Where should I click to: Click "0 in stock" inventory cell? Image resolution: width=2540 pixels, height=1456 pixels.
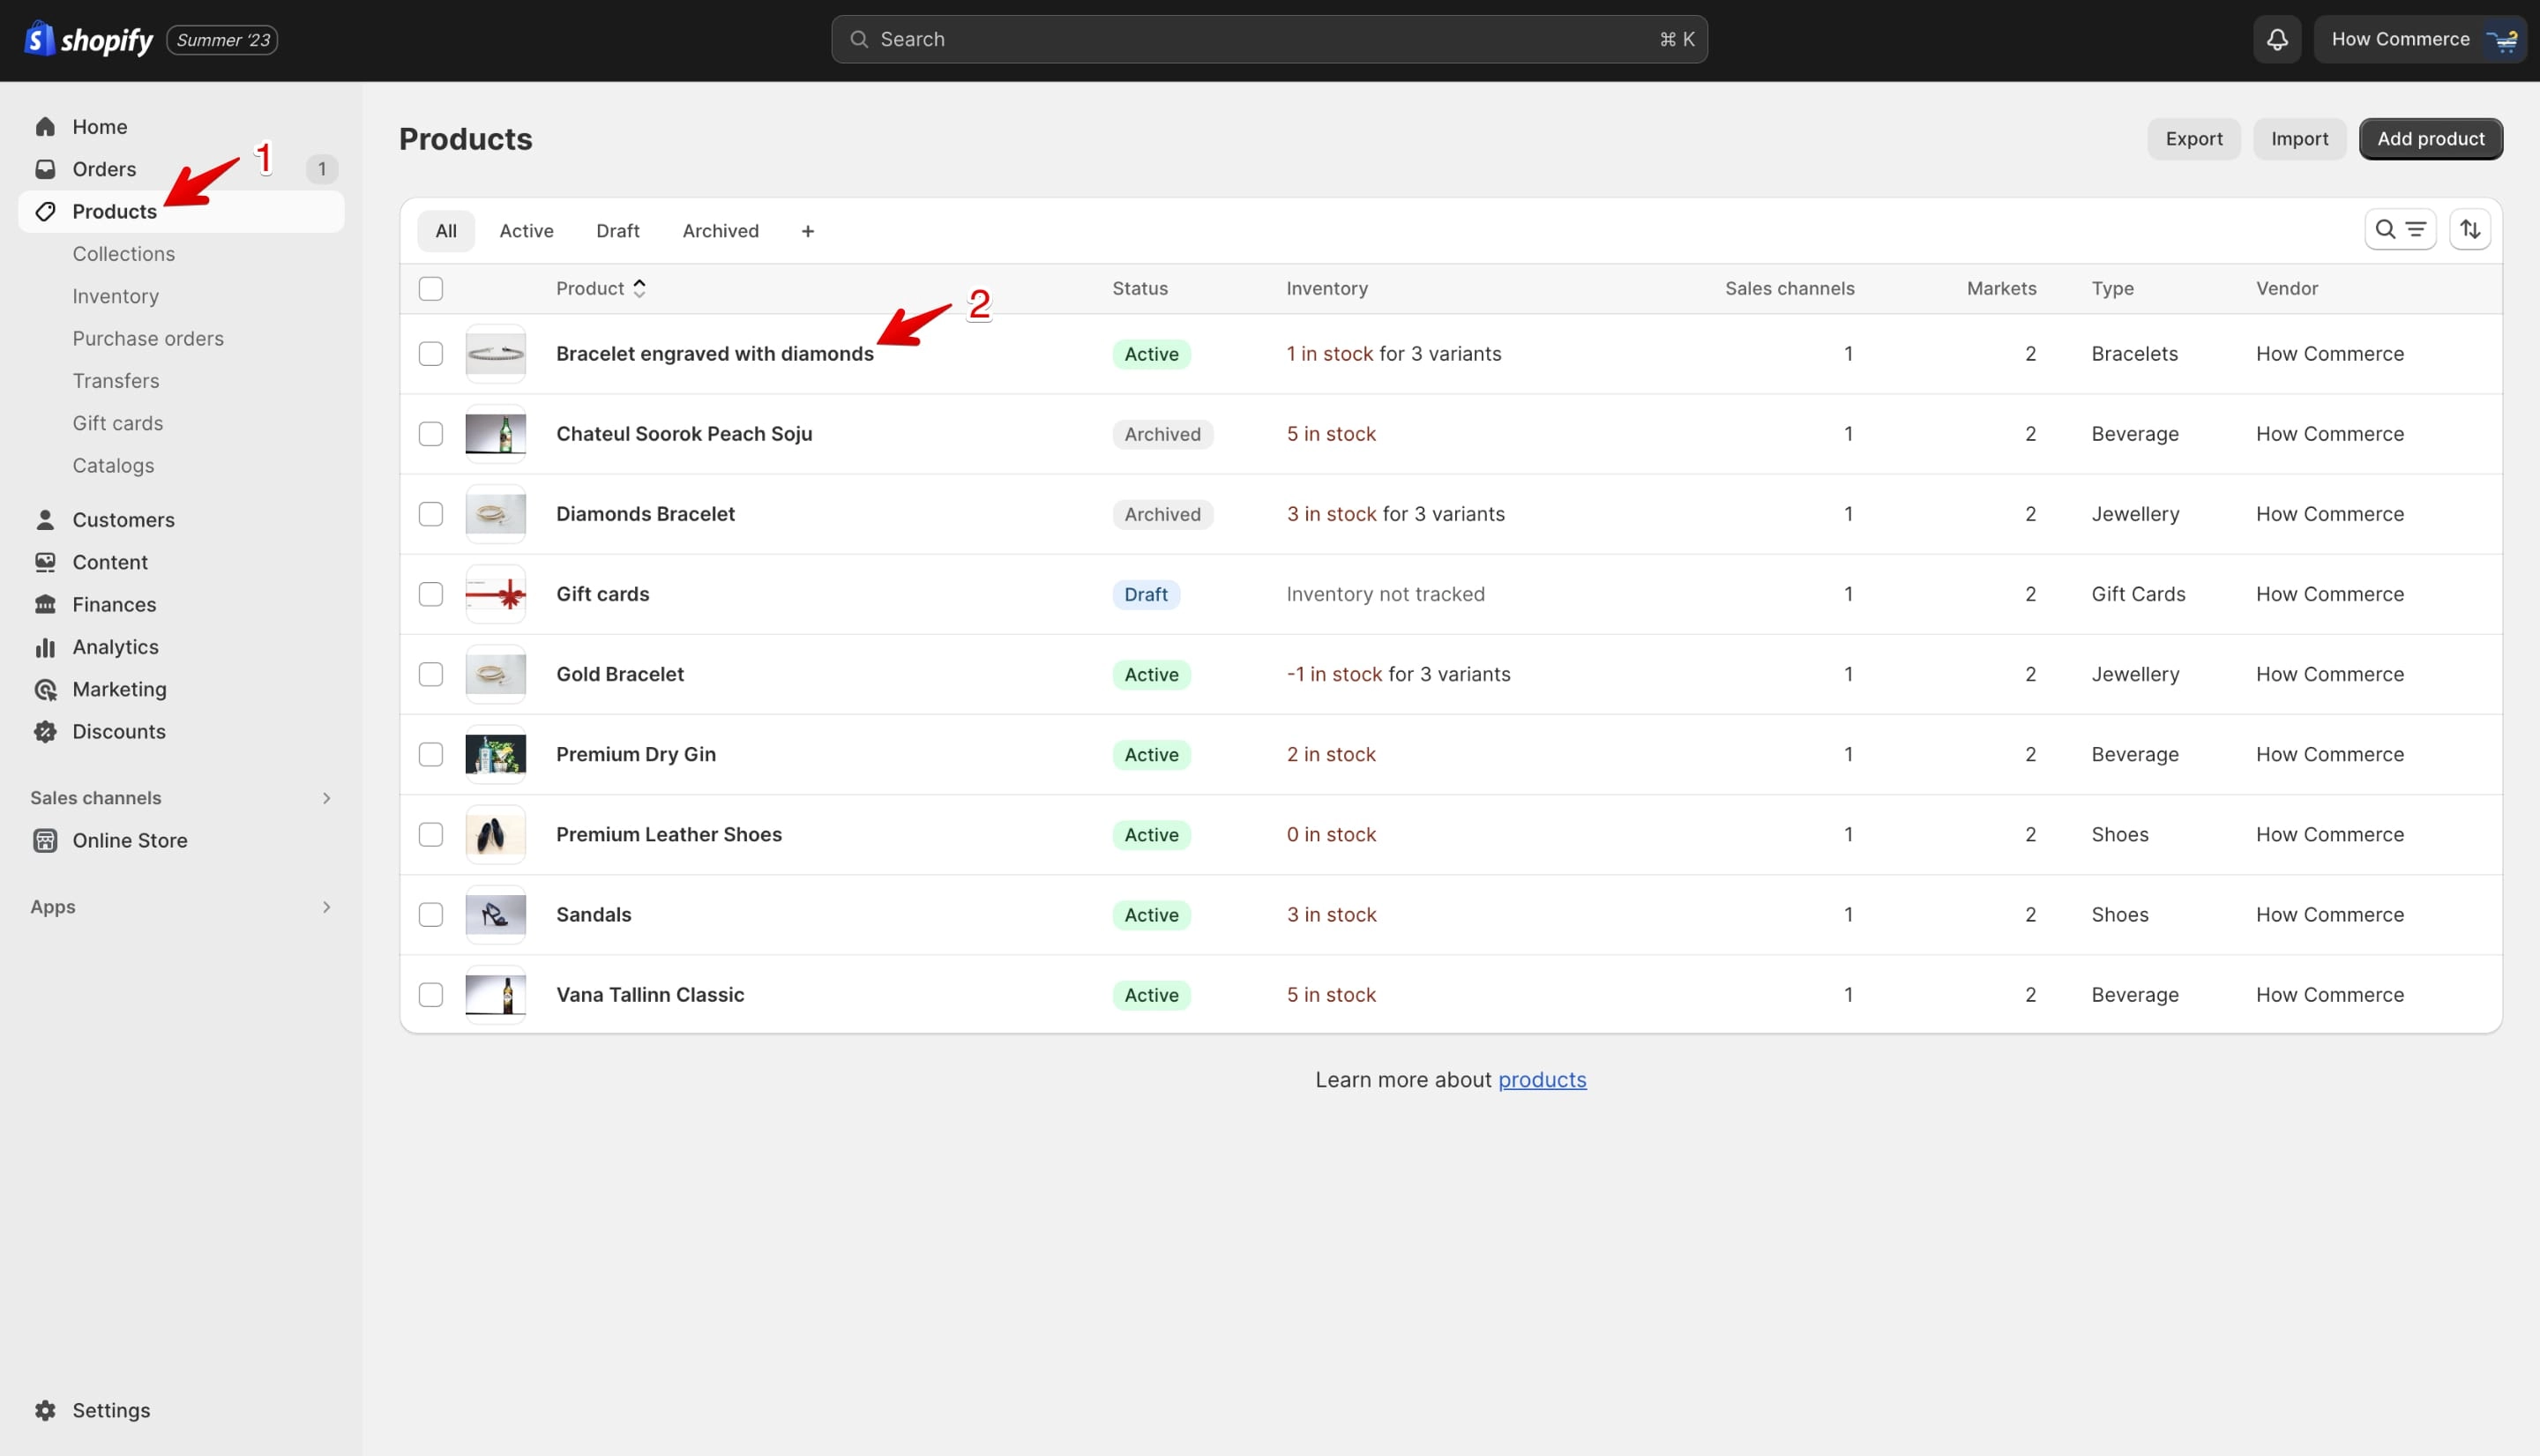[1331, 834]
